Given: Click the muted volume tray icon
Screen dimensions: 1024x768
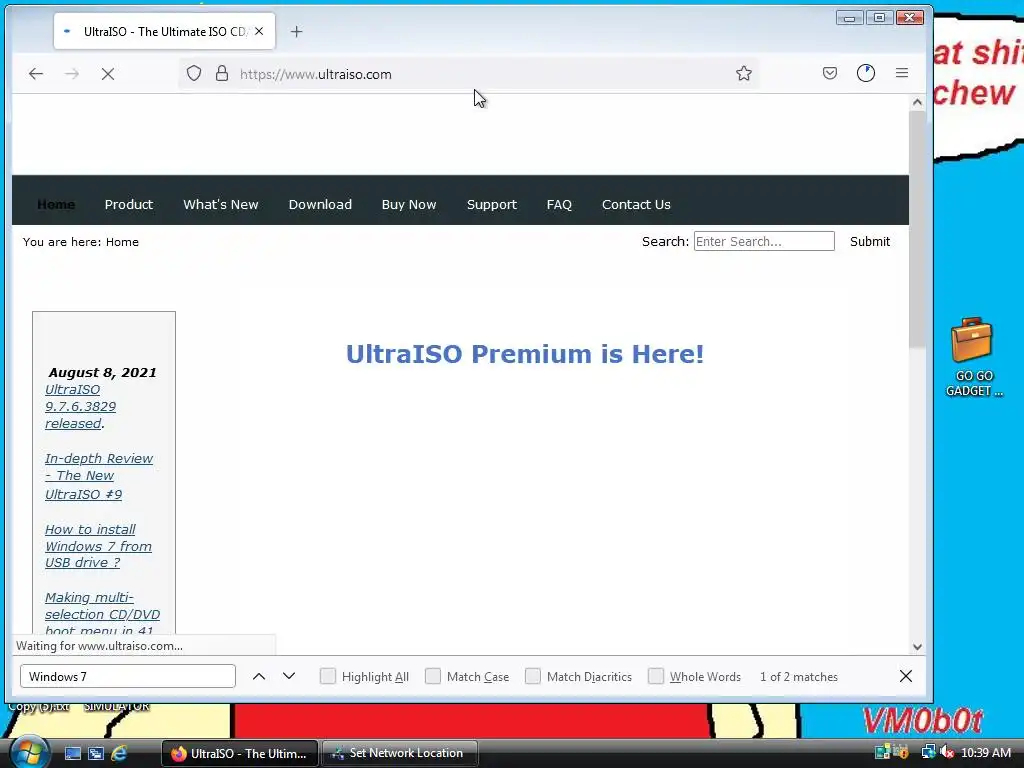Looking at the screenshot, I should click(x=947, y=752).
